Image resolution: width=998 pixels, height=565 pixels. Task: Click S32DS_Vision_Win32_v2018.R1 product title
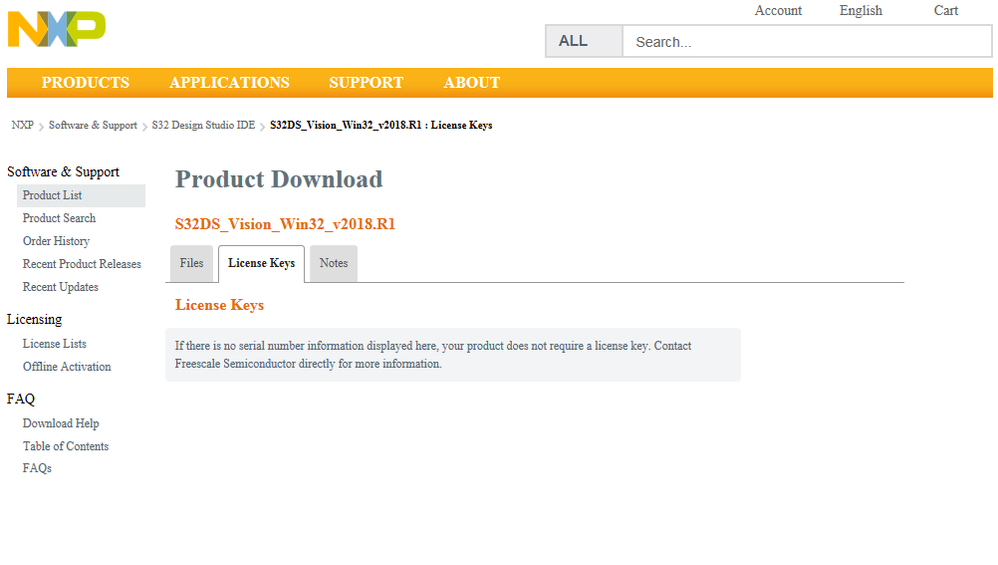285,224
